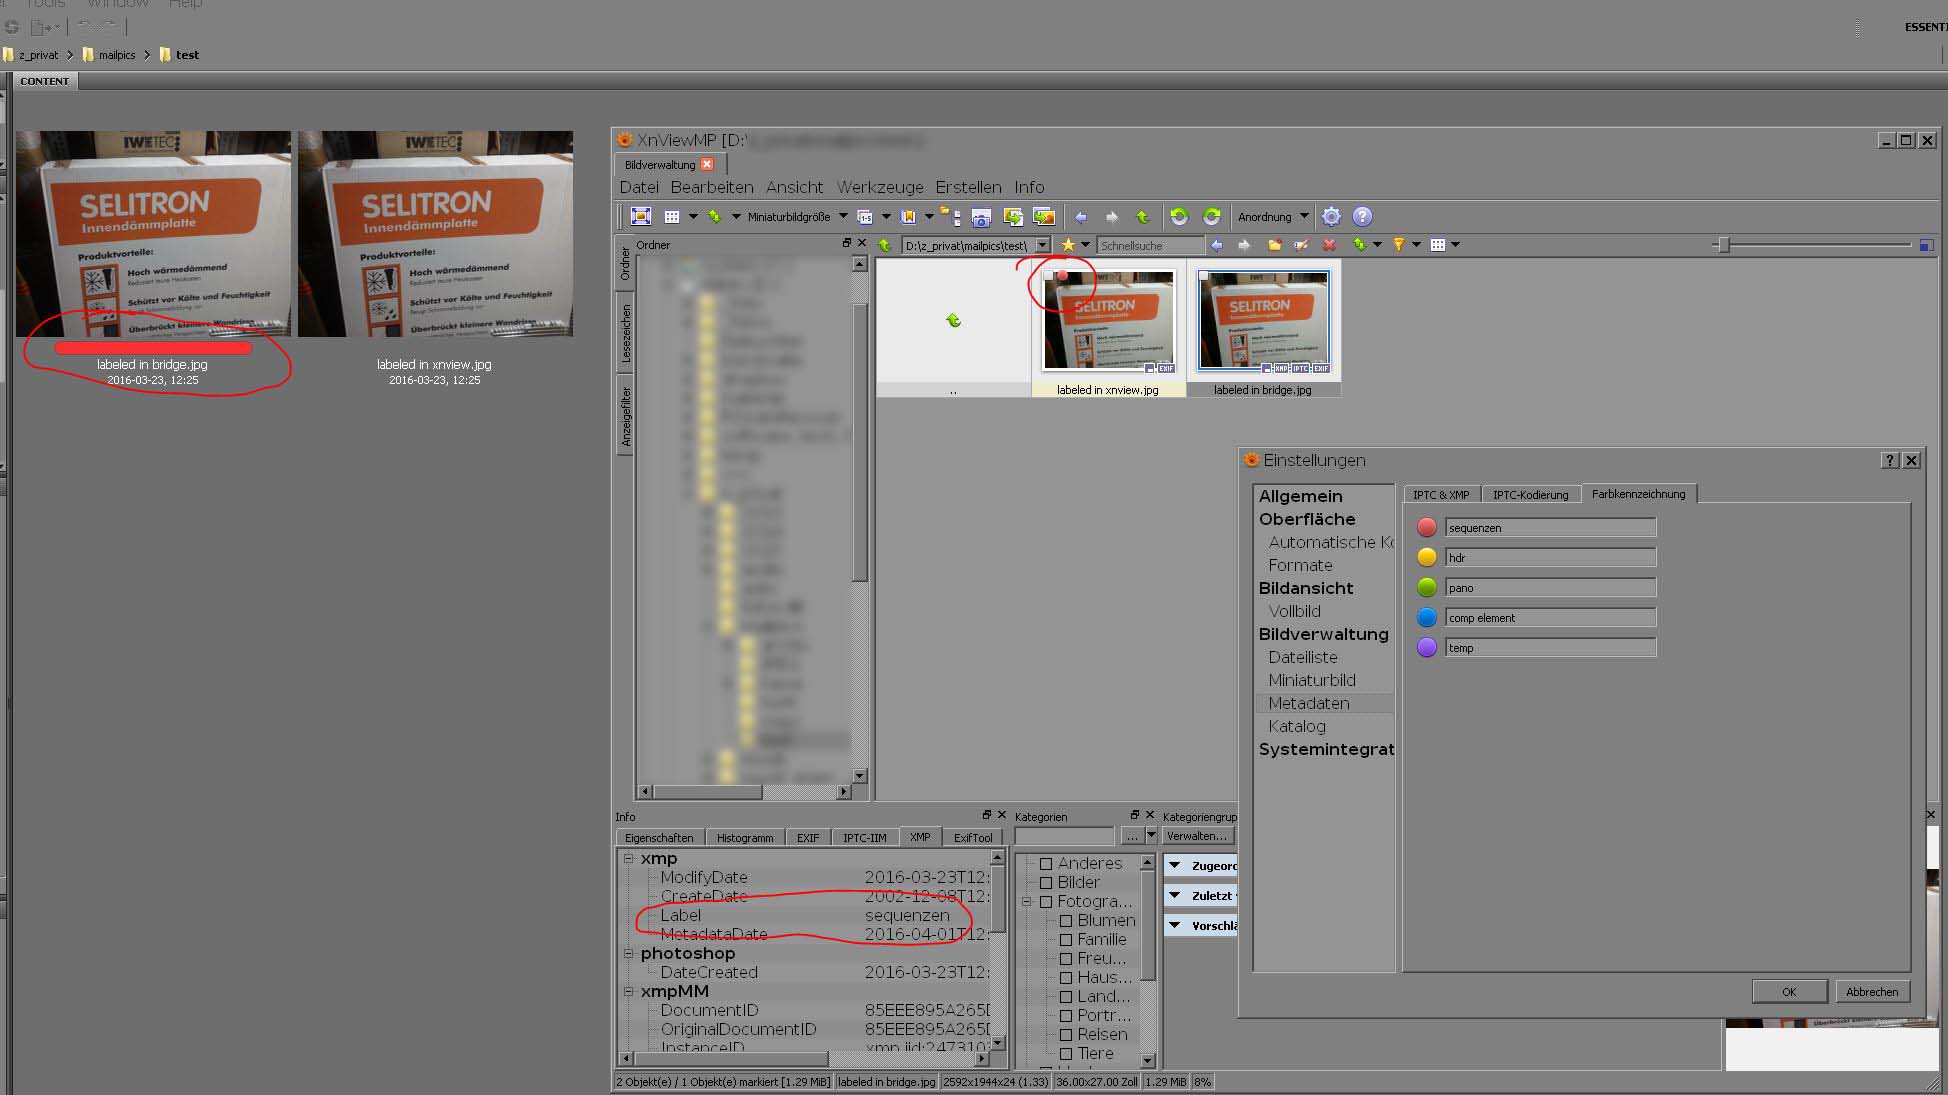Screen dimensions: 1948x1095
Task: Click the OK button in Einstellungen
Action: [x=1788, y=992]
